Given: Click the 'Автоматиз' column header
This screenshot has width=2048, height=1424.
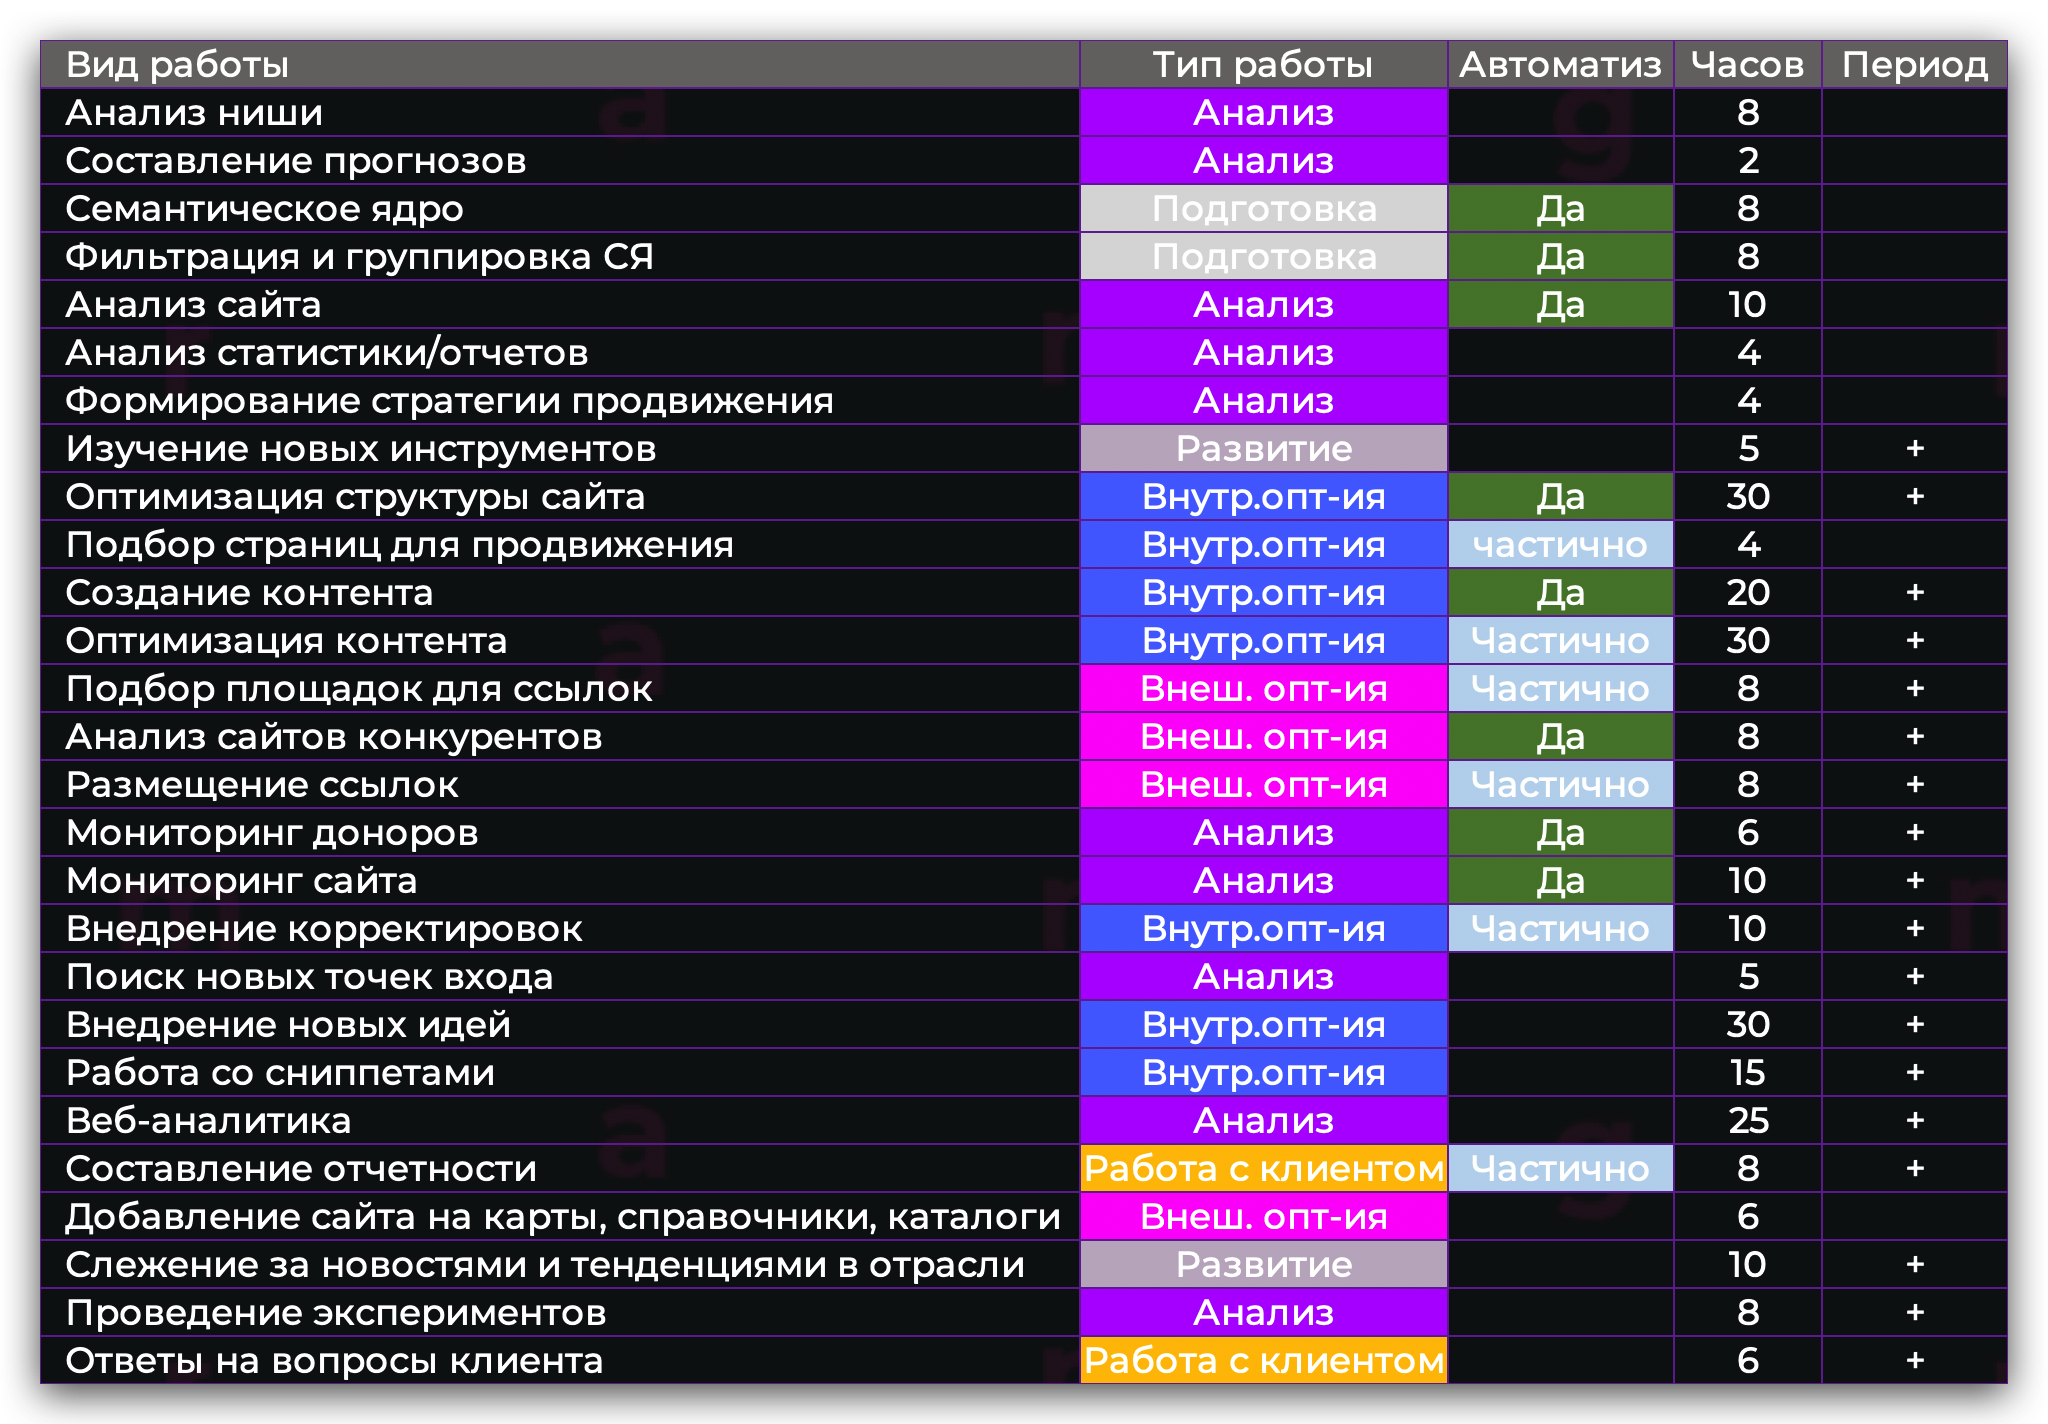Looking at the screenshot, I should [1561, 65].
